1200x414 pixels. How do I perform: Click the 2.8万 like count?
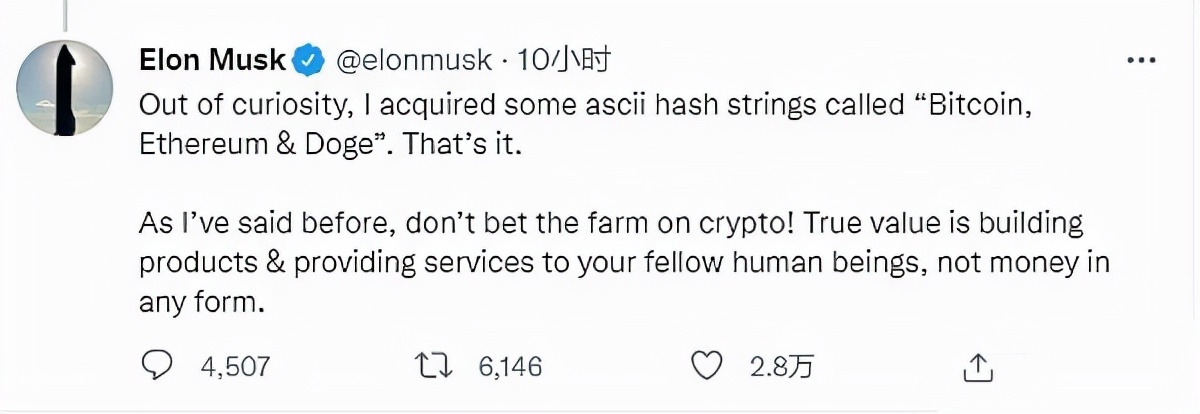coord(782,367)
